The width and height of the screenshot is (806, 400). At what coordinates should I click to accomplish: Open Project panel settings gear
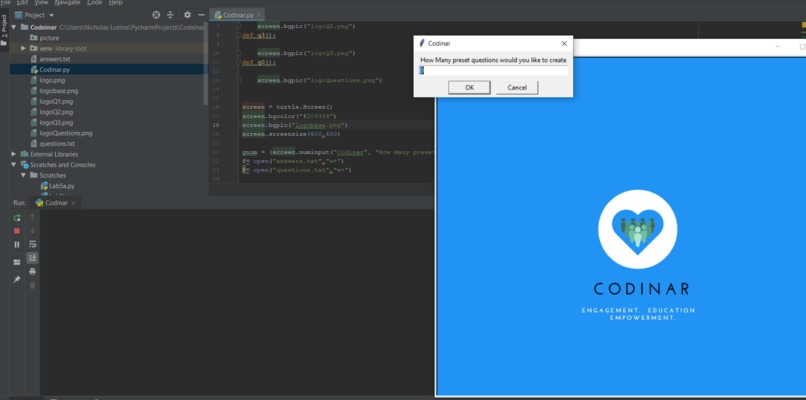click(x=187, y=15)
